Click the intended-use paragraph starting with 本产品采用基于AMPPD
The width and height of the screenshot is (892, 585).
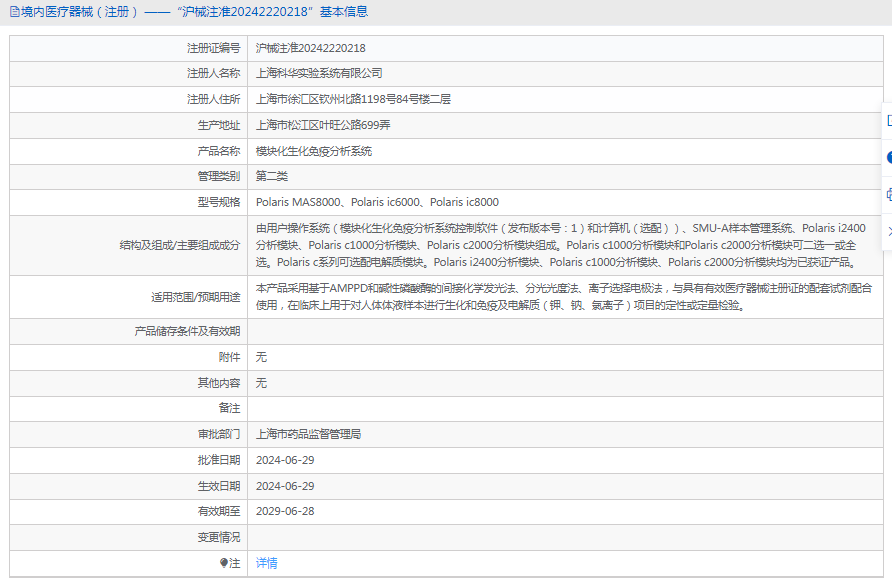click(564, 297)
